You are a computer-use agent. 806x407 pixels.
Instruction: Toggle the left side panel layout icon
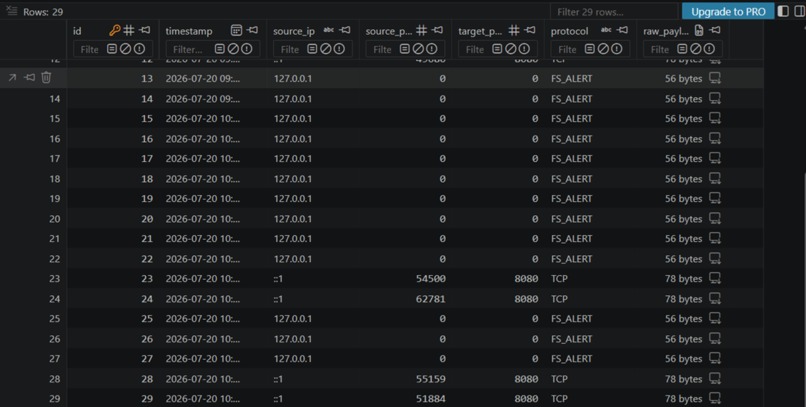click(783, 11)
